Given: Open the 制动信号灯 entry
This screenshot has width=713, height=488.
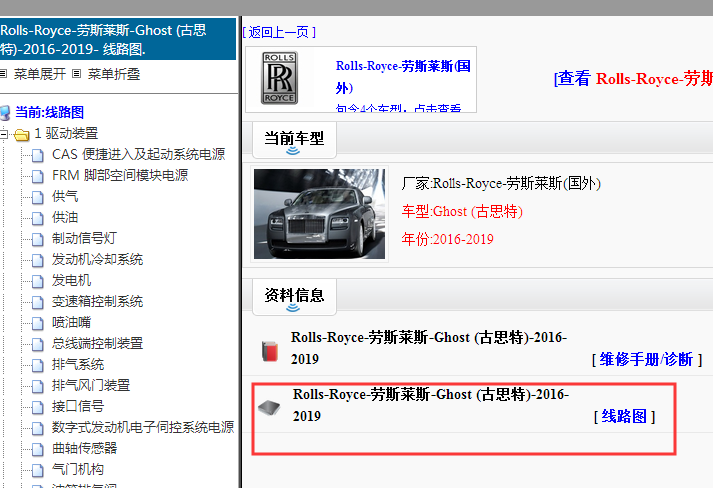Looking at the screenshot, I should coord(85,238).
